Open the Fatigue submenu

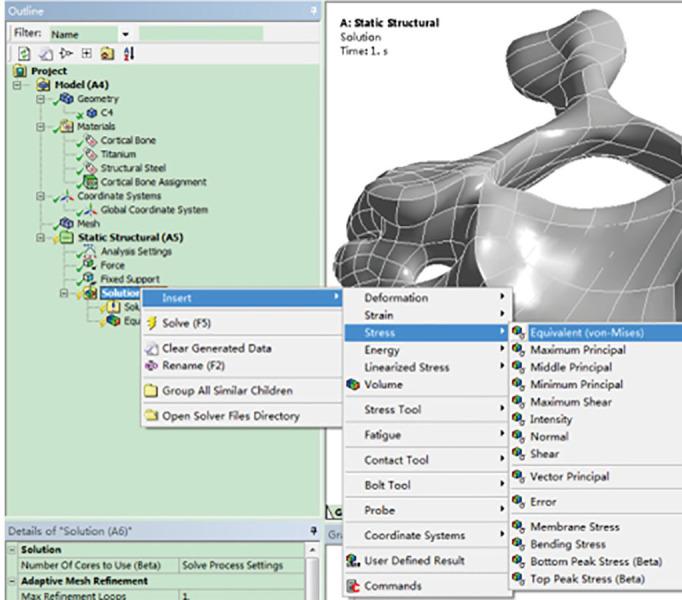427,435
